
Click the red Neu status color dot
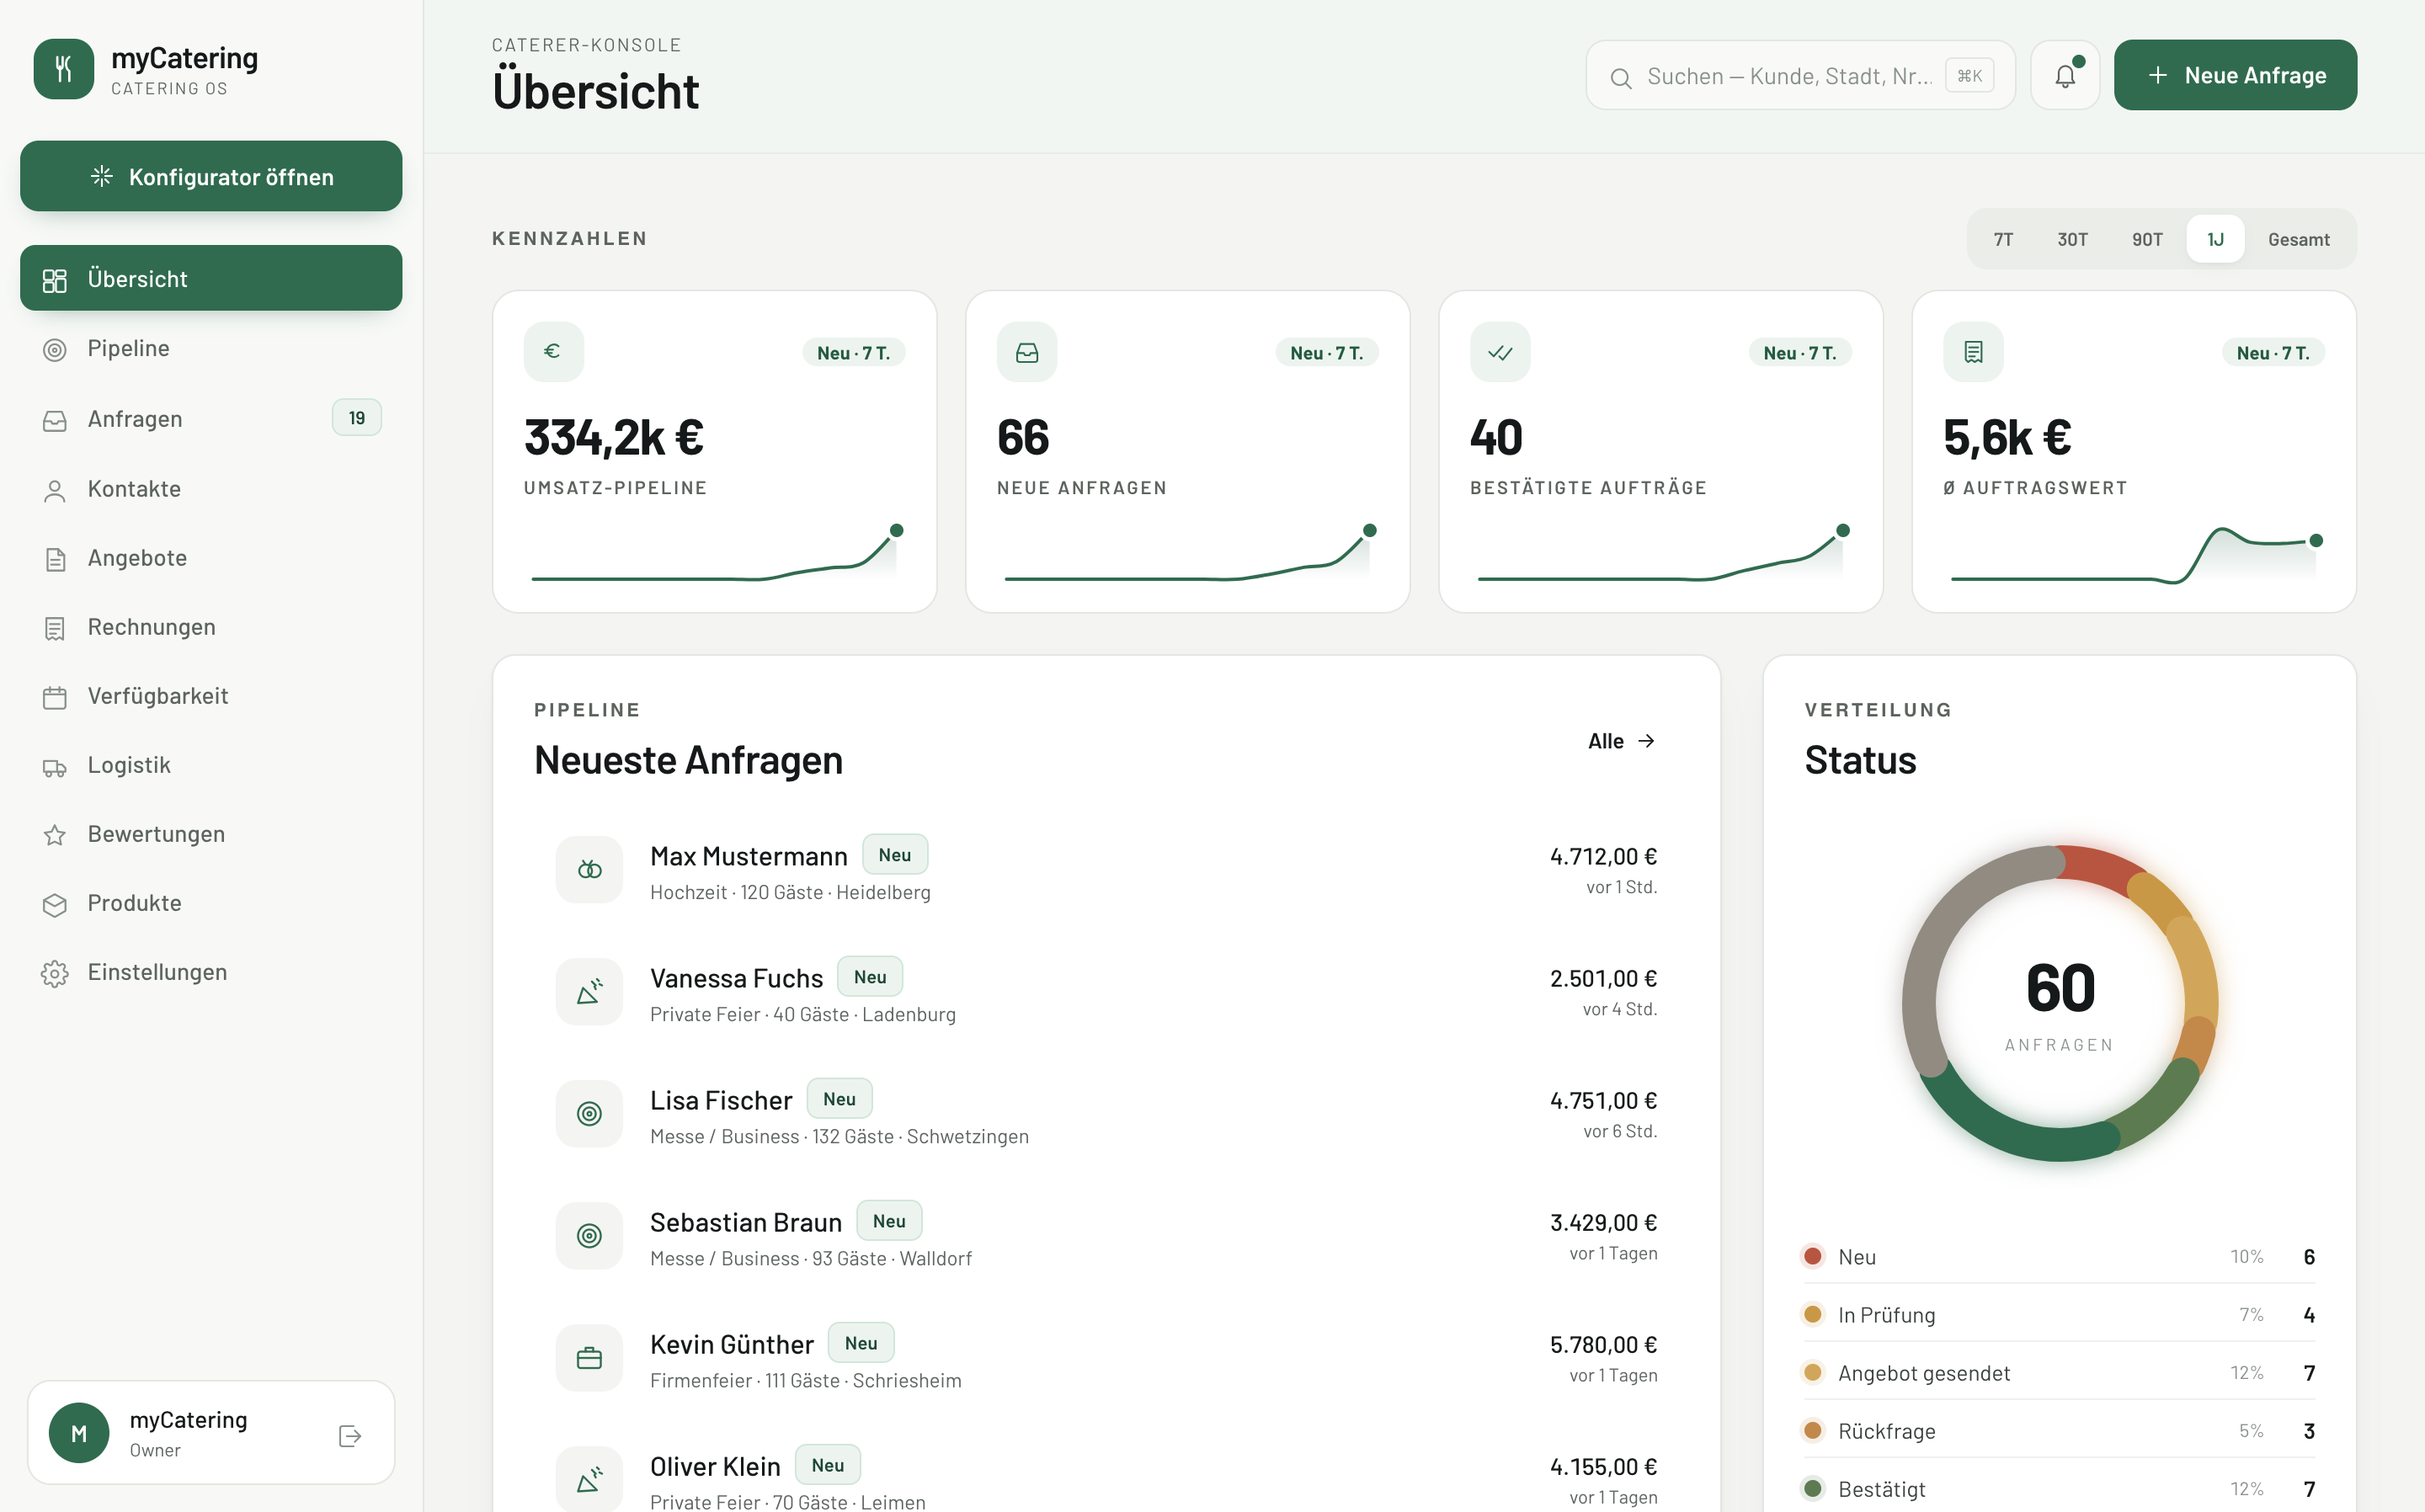pyautogui.click(x=1812, y=1256)
